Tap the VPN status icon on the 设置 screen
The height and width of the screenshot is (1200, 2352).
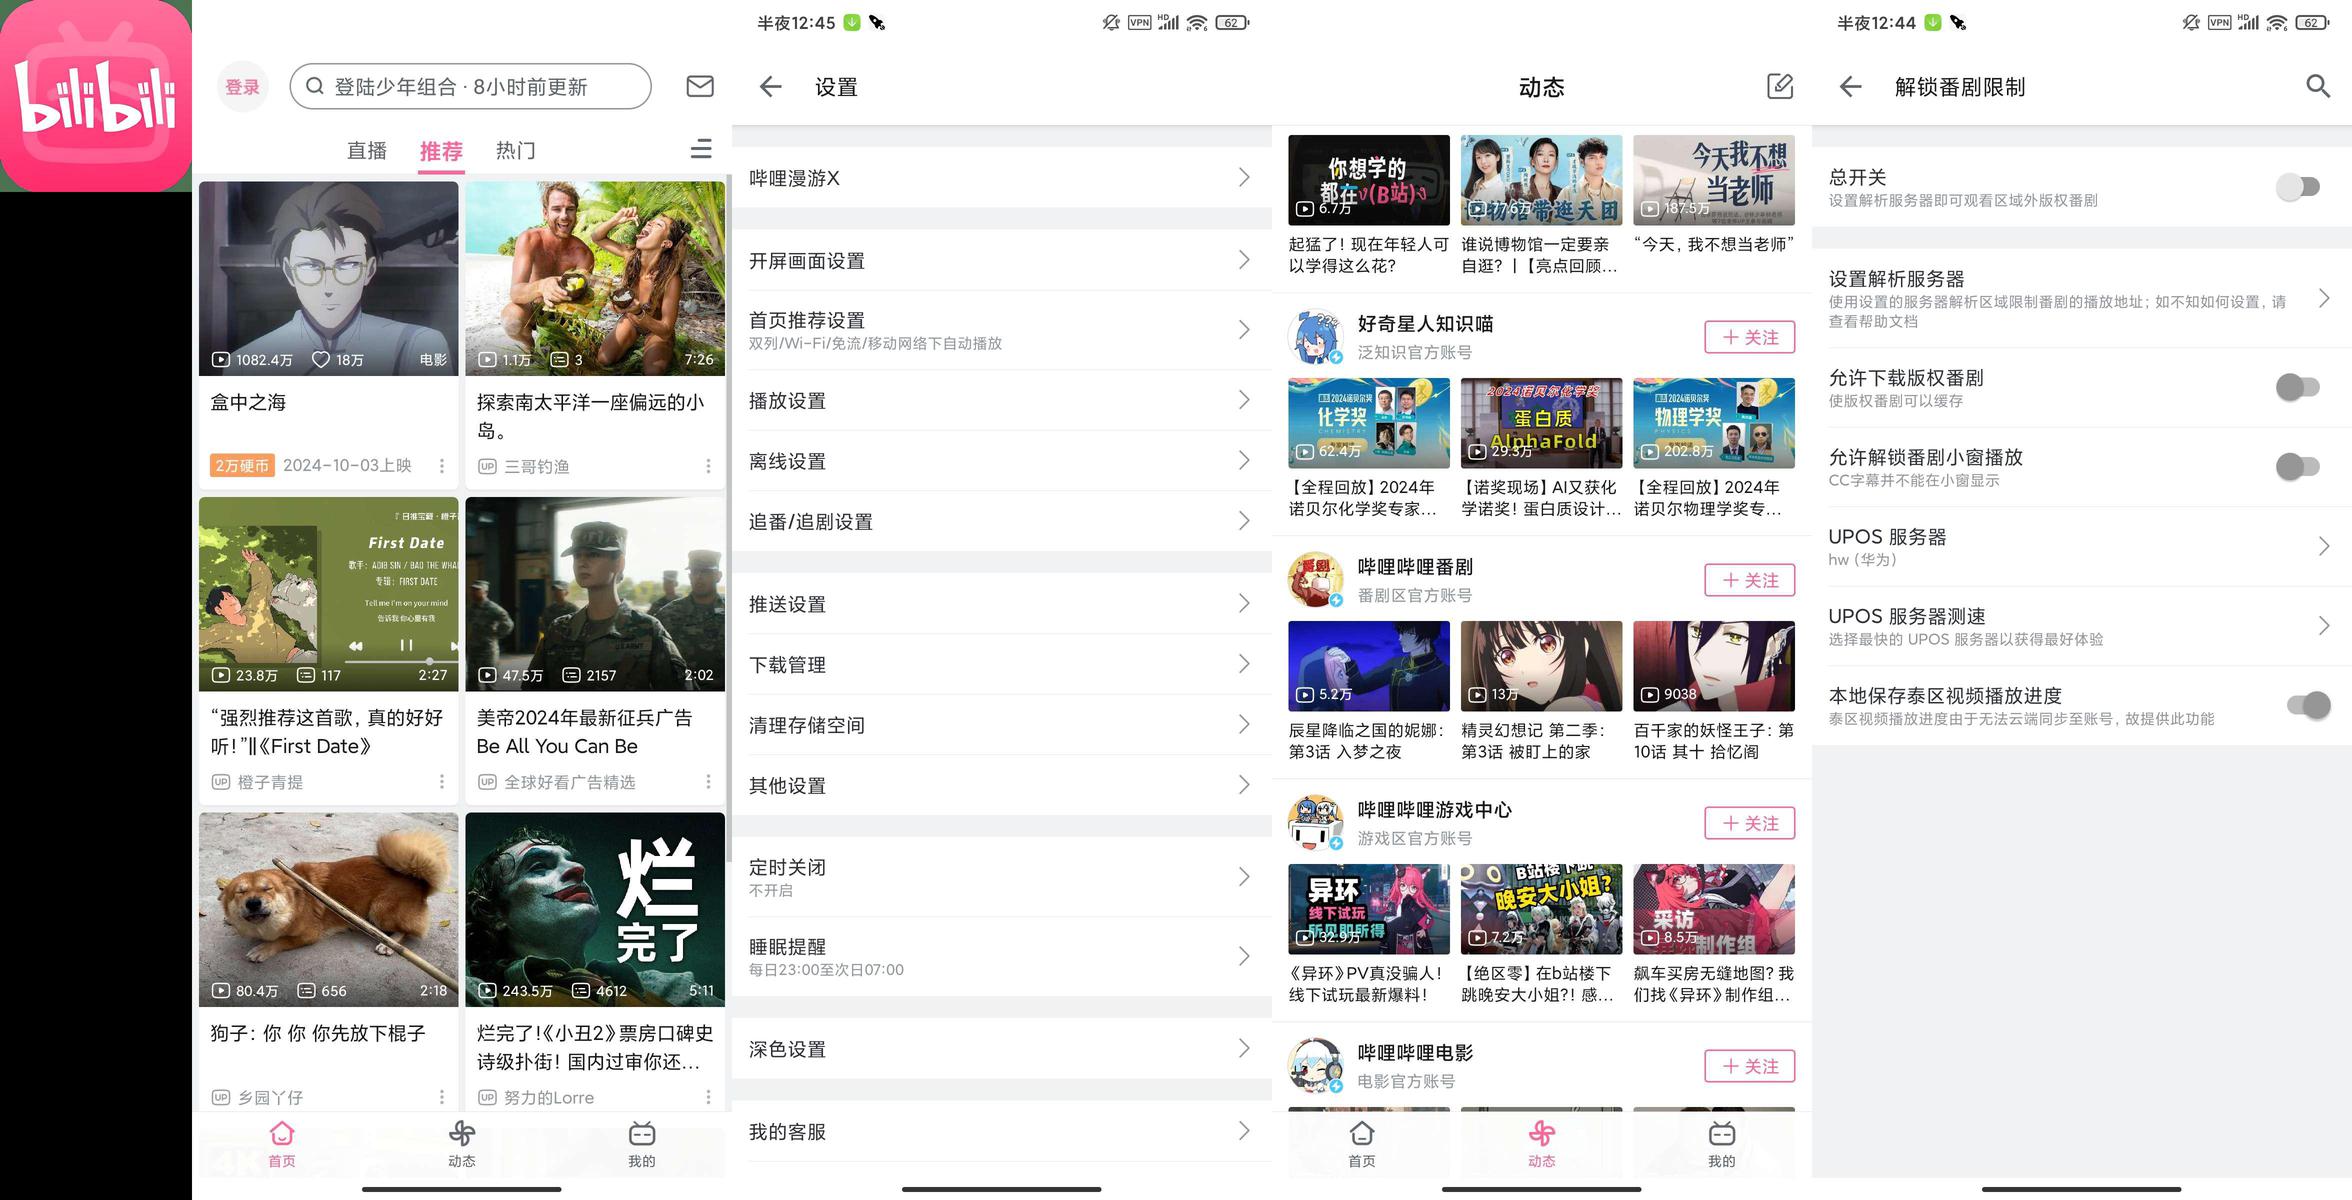(1139, 22)
